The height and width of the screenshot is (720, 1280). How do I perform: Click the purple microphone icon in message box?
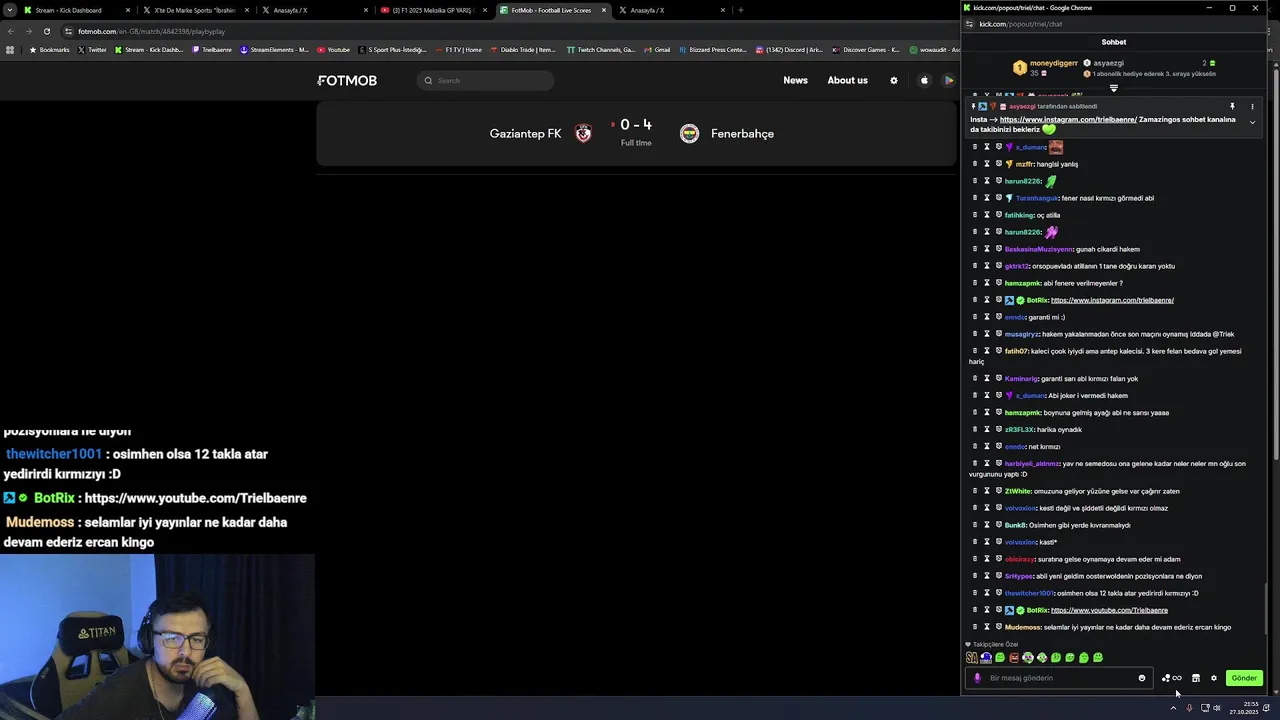tap(978, 678)
